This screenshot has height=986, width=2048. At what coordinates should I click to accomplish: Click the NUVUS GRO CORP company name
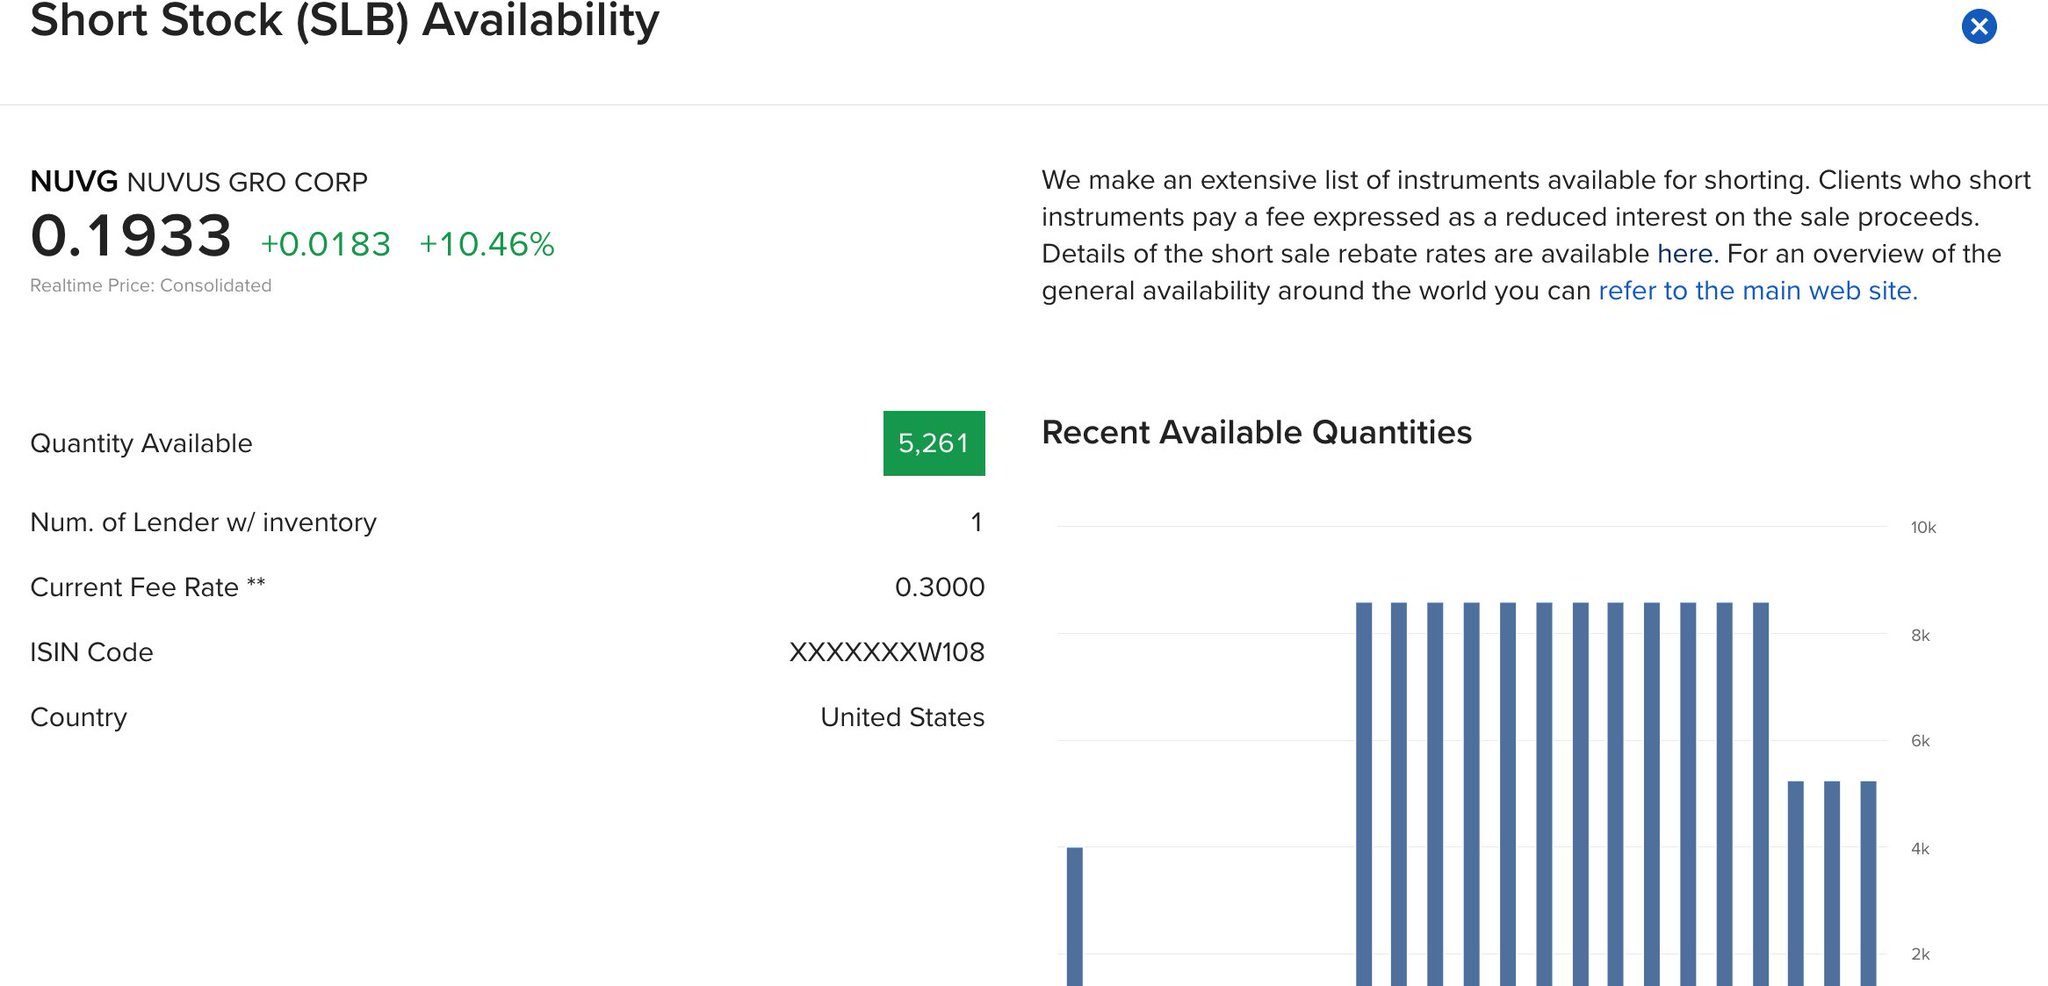click(247, 182)
